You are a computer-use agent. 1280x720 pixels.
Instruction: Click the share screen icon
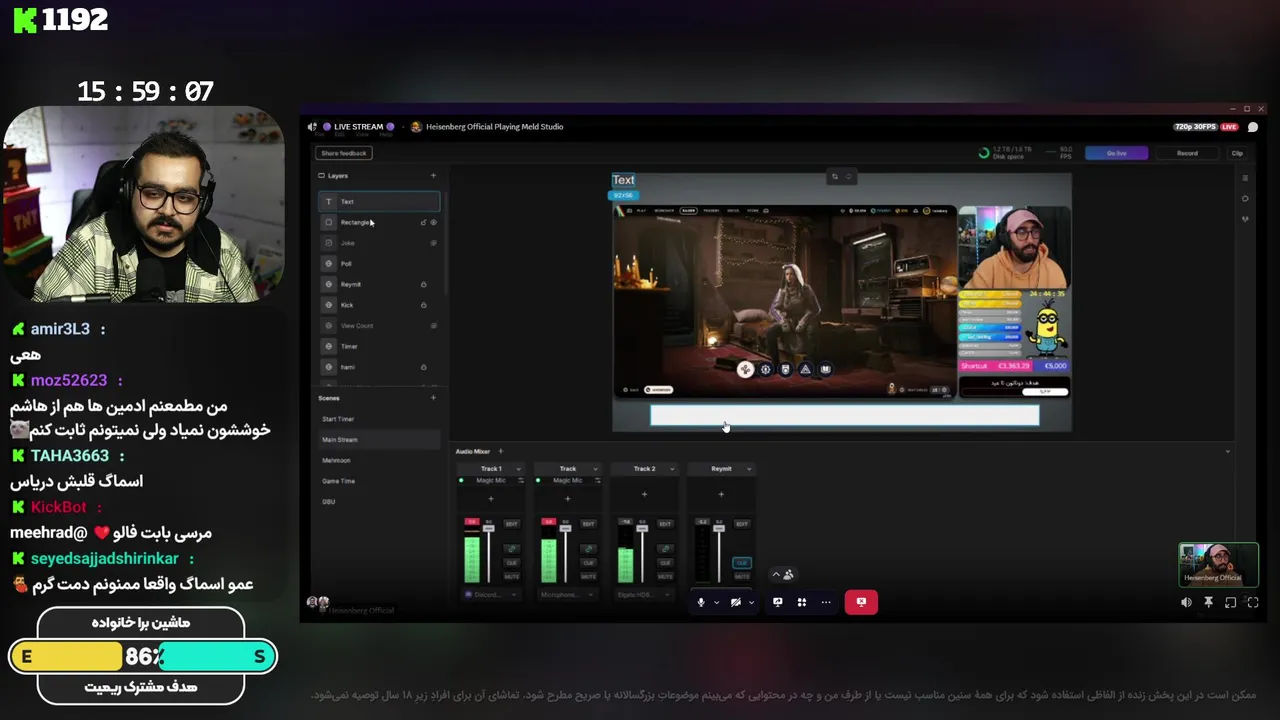coord(777,602)
